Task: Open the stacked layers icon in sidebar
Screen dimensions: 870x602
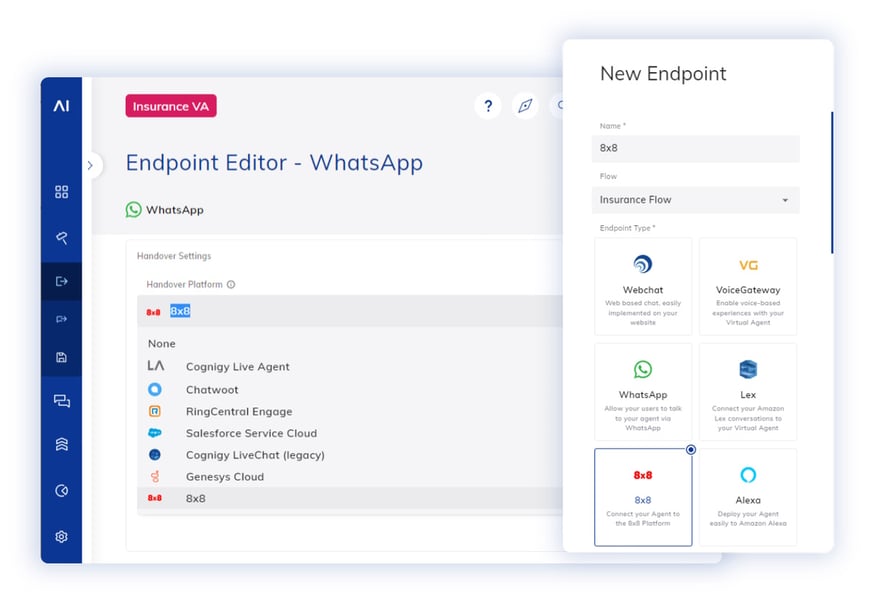Action: tap(62, 444)
